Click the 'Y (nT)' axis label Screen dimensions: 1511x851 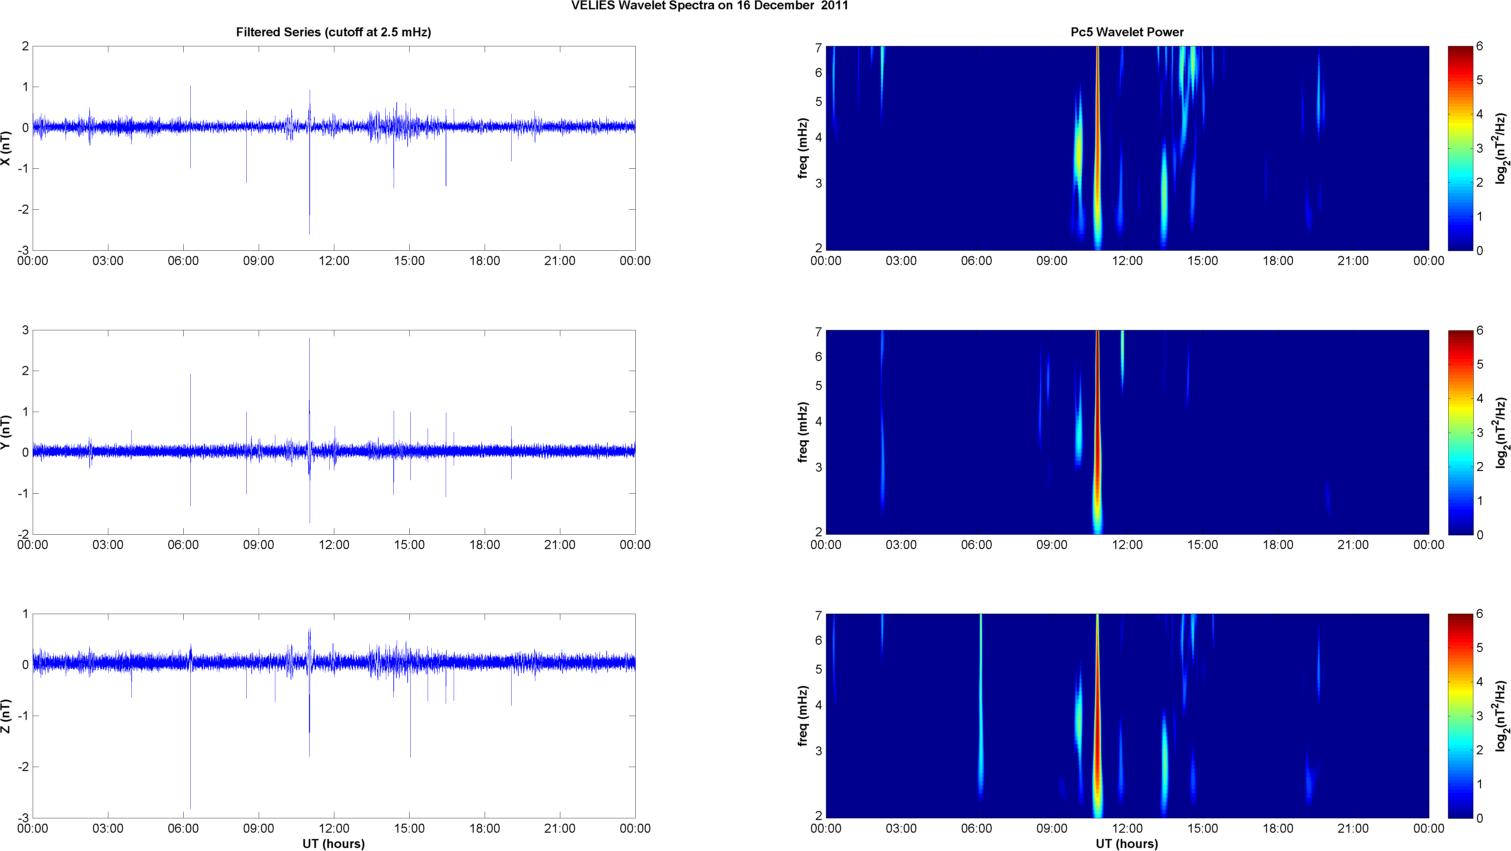(x=7, y=432)
